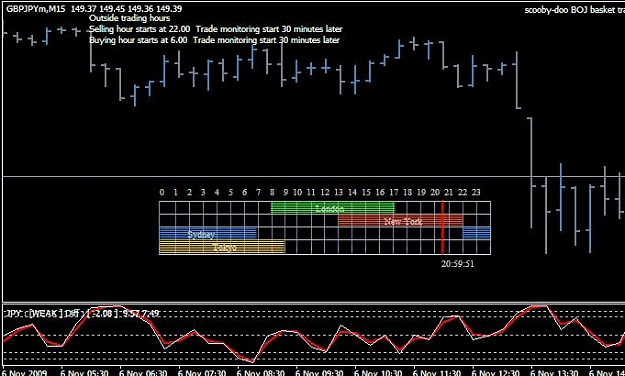Viewport: 625px width, 376px height.
Task: Click hour label 4 above session grid
Action: [217, 192]
